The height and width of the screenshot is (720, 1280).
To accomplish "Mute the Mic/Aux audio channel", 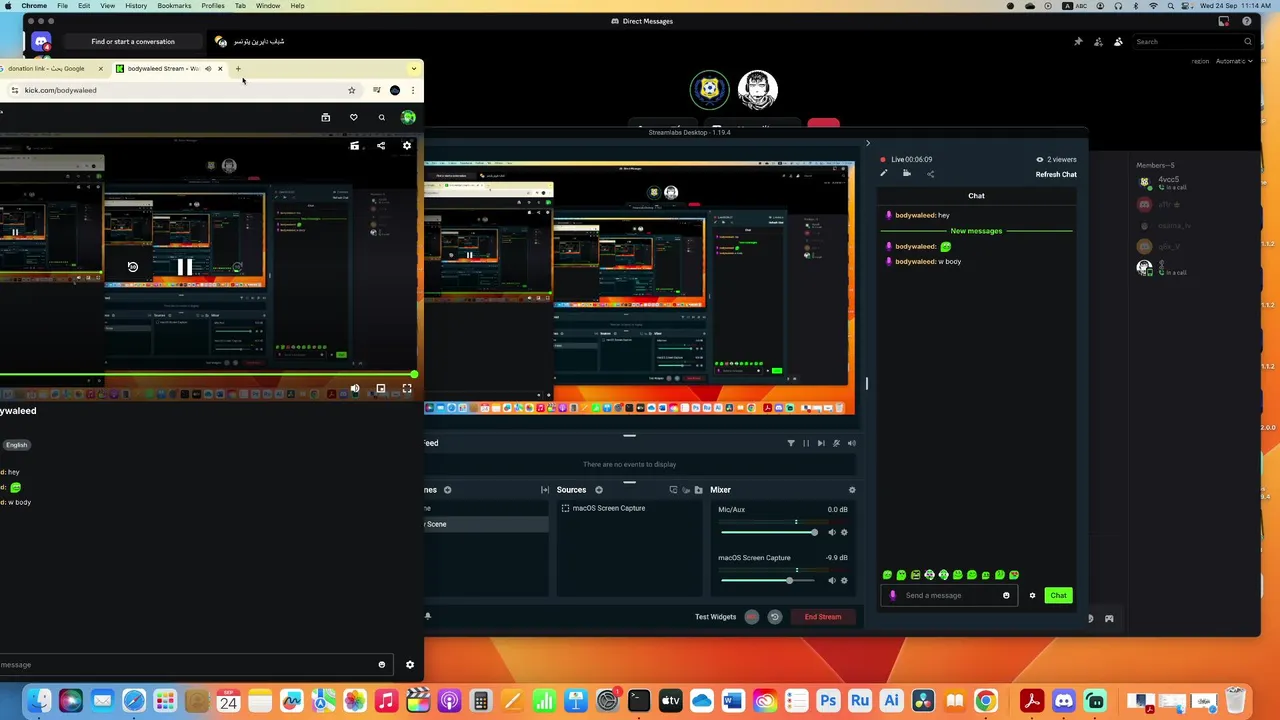I will click(x=831, y=532).
